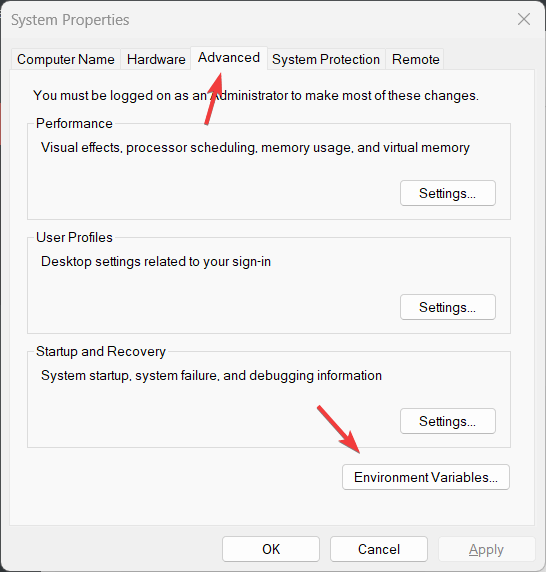Click the Startup and Recovery group label
This screenshot has height=572, width=546.
tap(101, 351)
